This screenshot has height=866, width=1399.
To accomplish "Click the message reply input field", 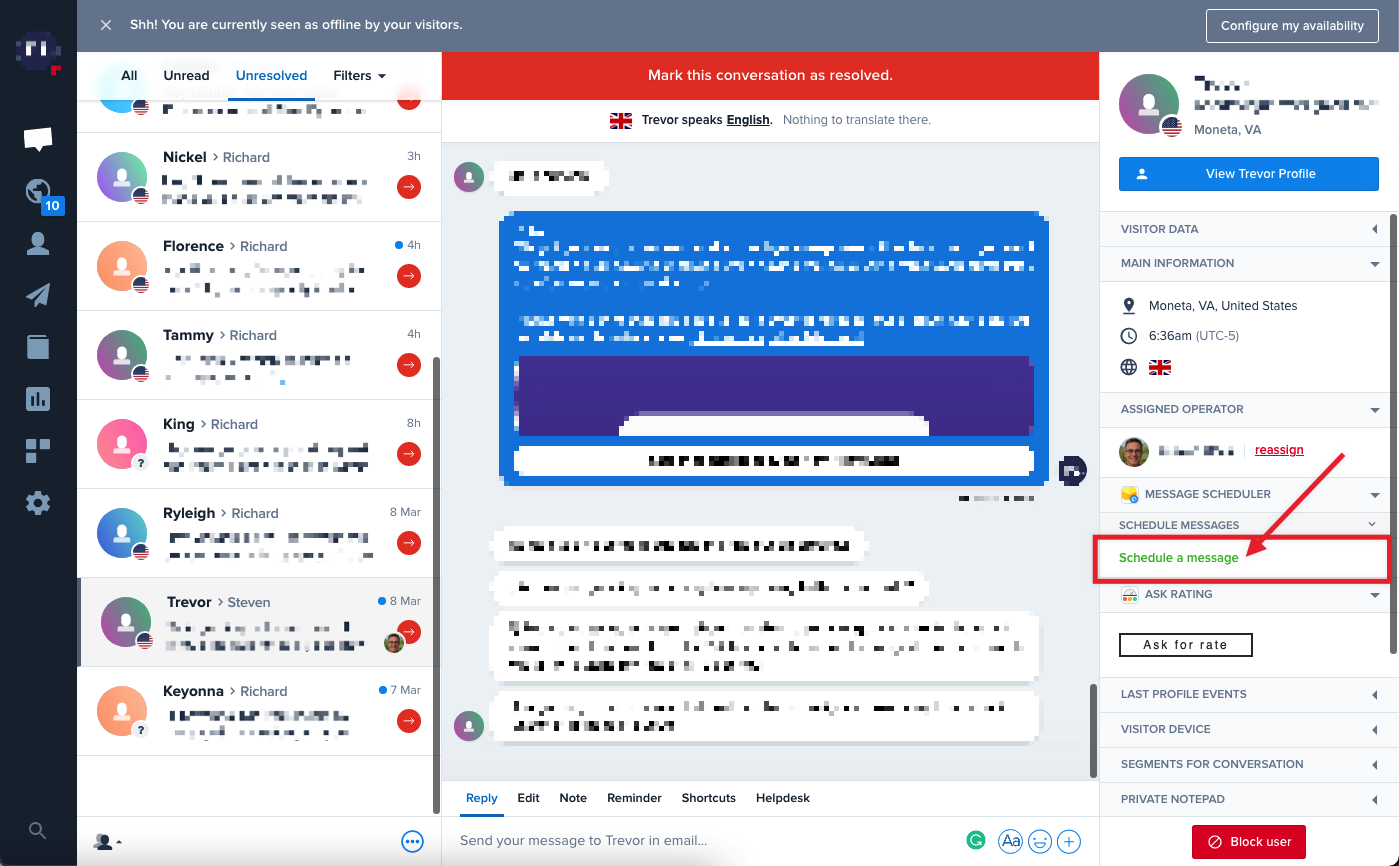I will pyautogui.click(x=700, y=841).
